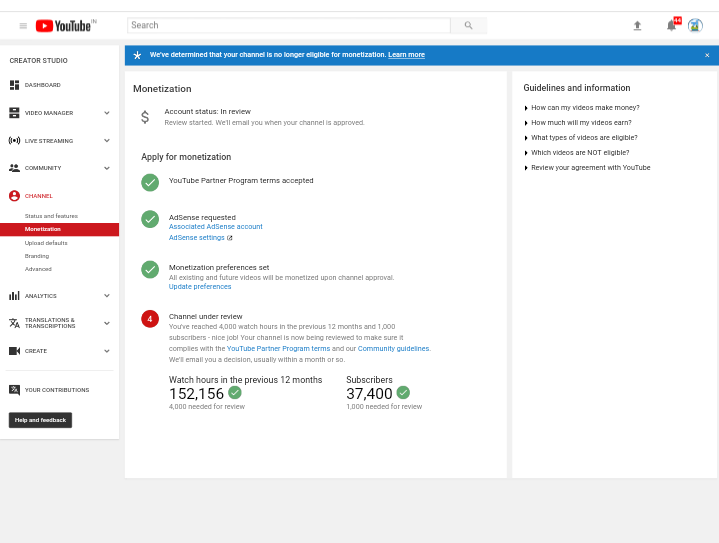Expand the Video Manager section chevron

pyautogui.click(x=107, y=113)
